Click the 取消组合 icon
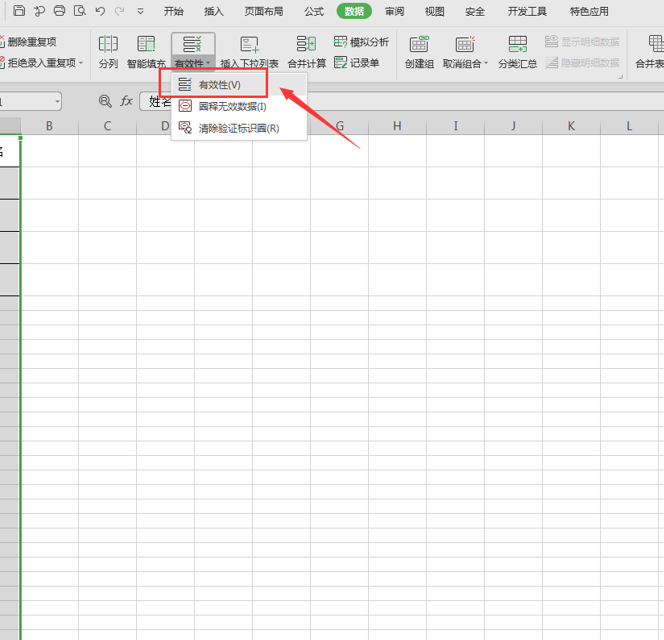The image size is (664, 640). click(x=465, y=44)
